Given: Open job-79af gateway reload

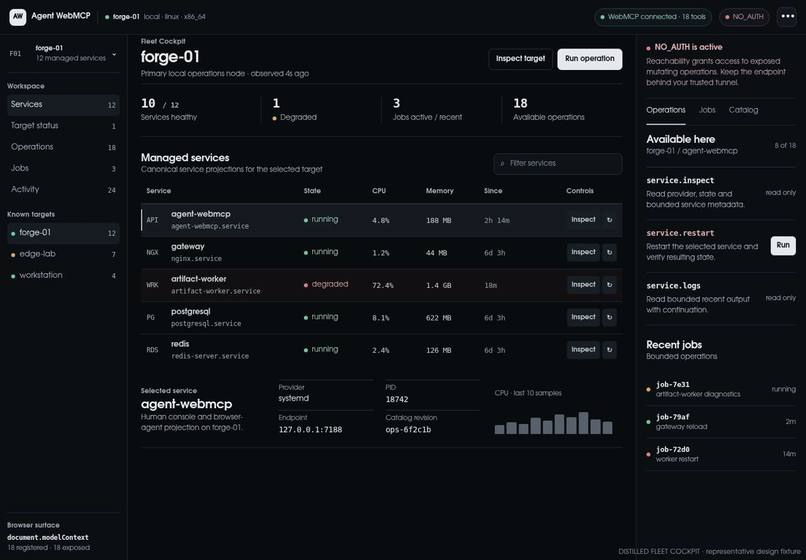Looking at the screenshot, I should click(721, 422).
